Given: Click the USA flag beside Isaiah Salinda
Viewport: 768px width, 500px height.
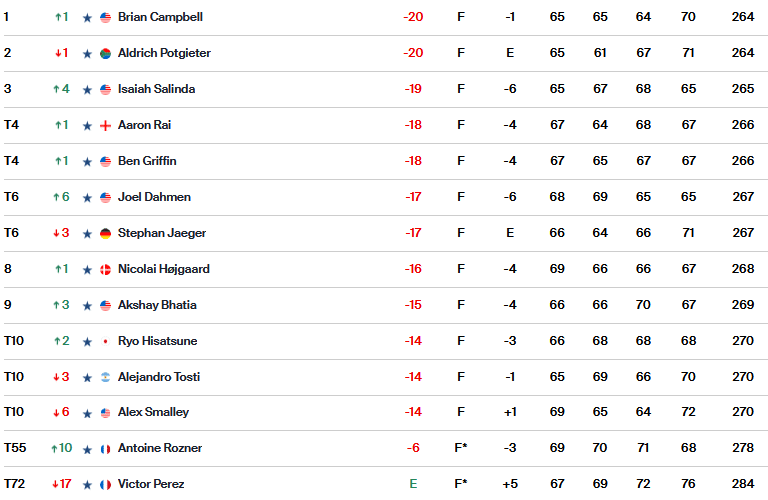Looking at the screenshot, I should (105, 90).
